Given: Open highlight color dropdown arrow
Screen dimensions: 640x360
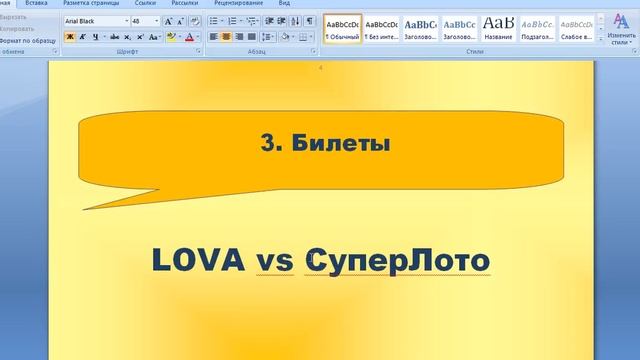Looking at the screenshot, I should coord(180,37).
